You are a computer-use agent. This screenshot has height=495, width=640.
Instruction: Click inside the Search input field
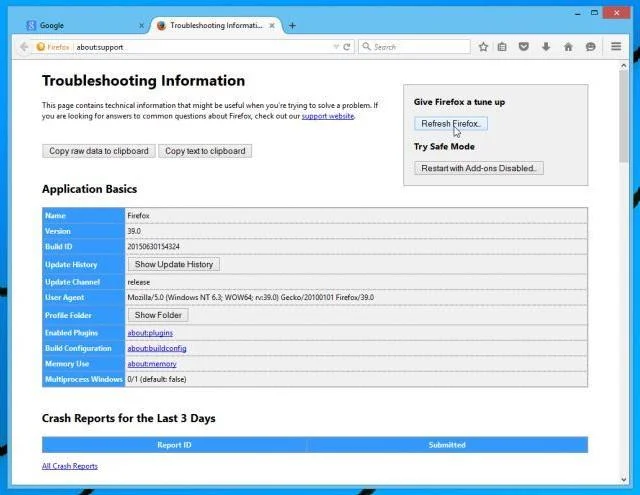[x=414, y=47]
